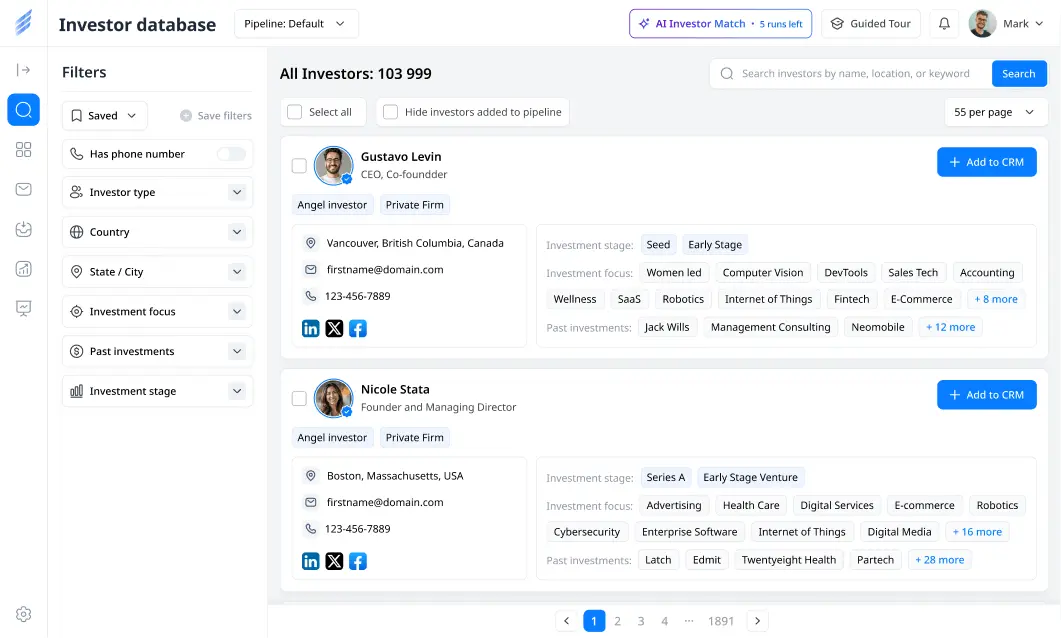Click the Computer Vision focus tag

(x=763, y=273)
